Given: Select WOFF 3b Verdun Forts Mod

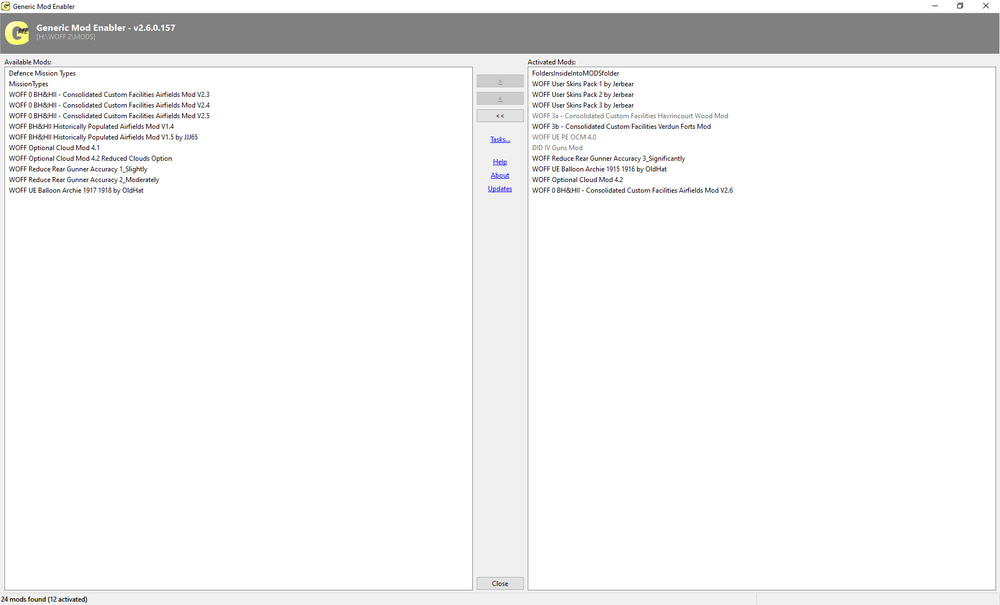Looking at the screenshot, I should pos(622,126).
